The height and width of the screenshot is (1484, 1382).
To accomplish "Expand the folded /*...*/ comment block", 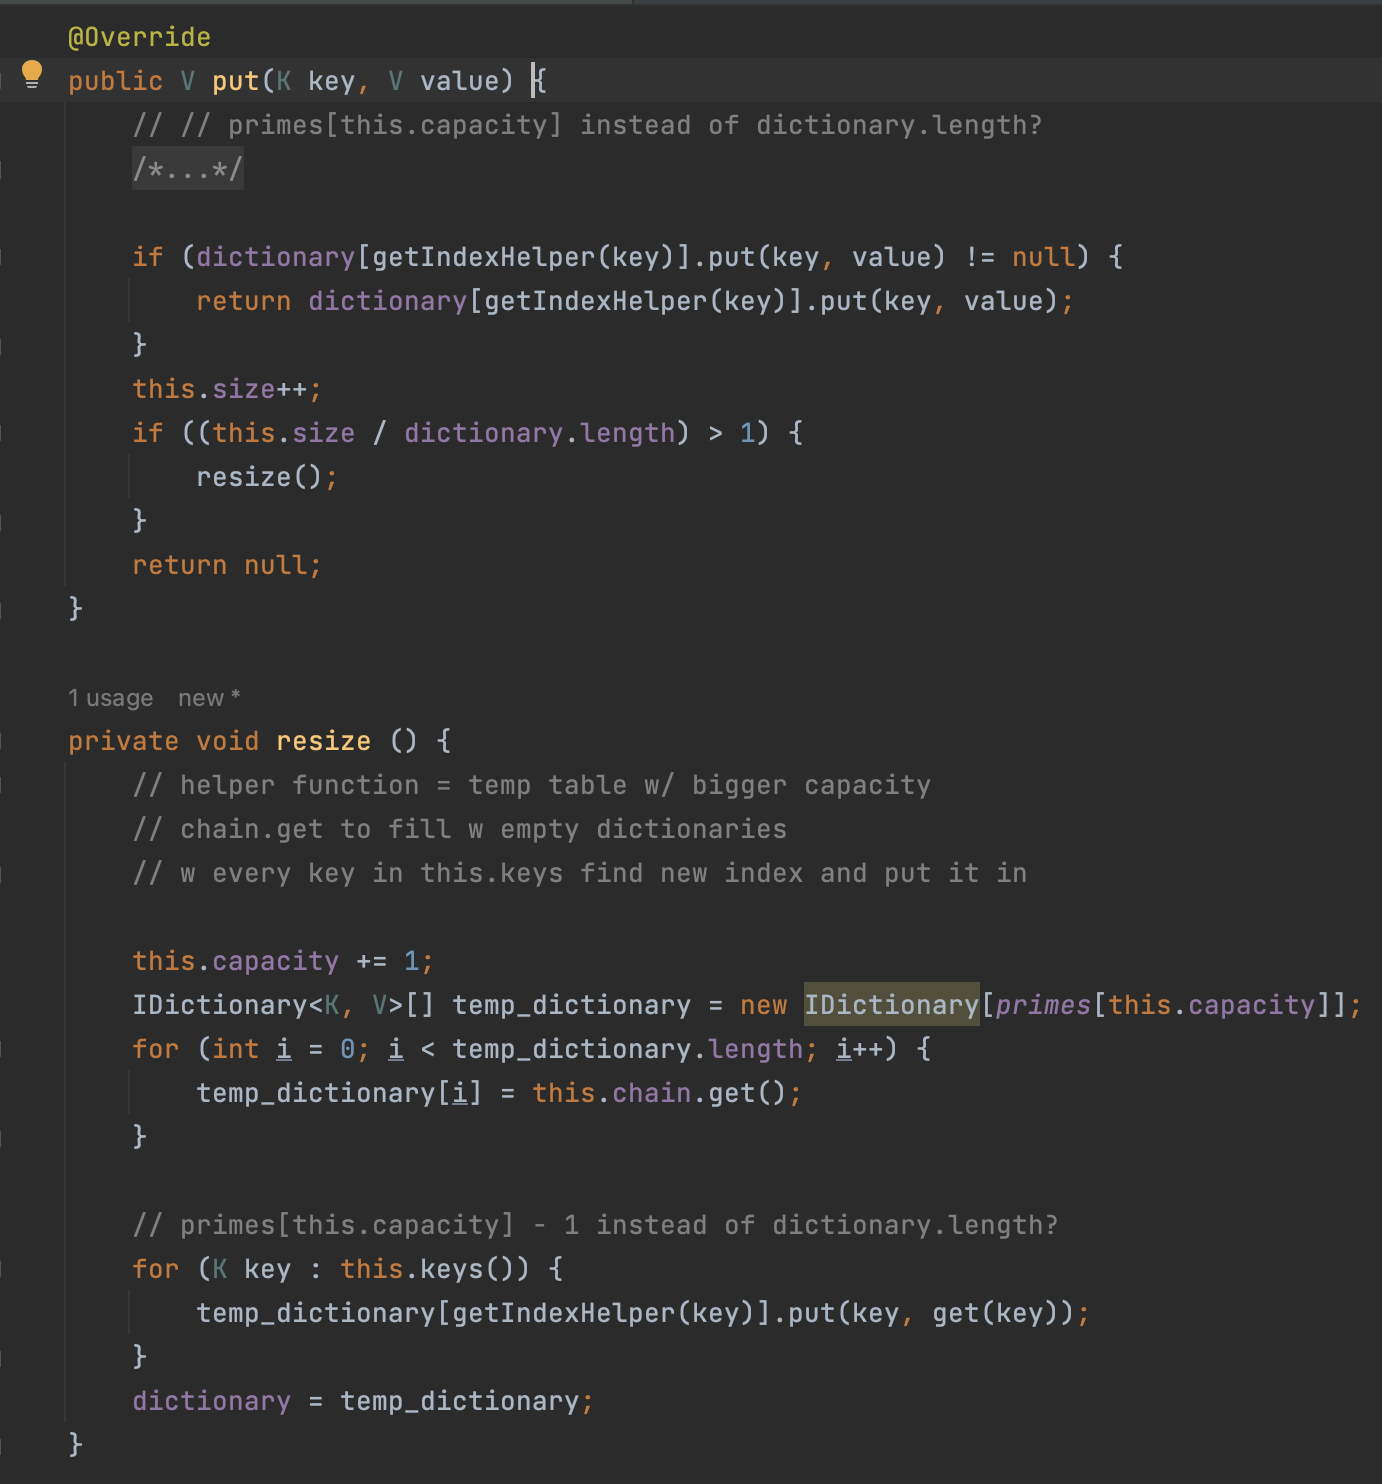I will click(187, 169).
